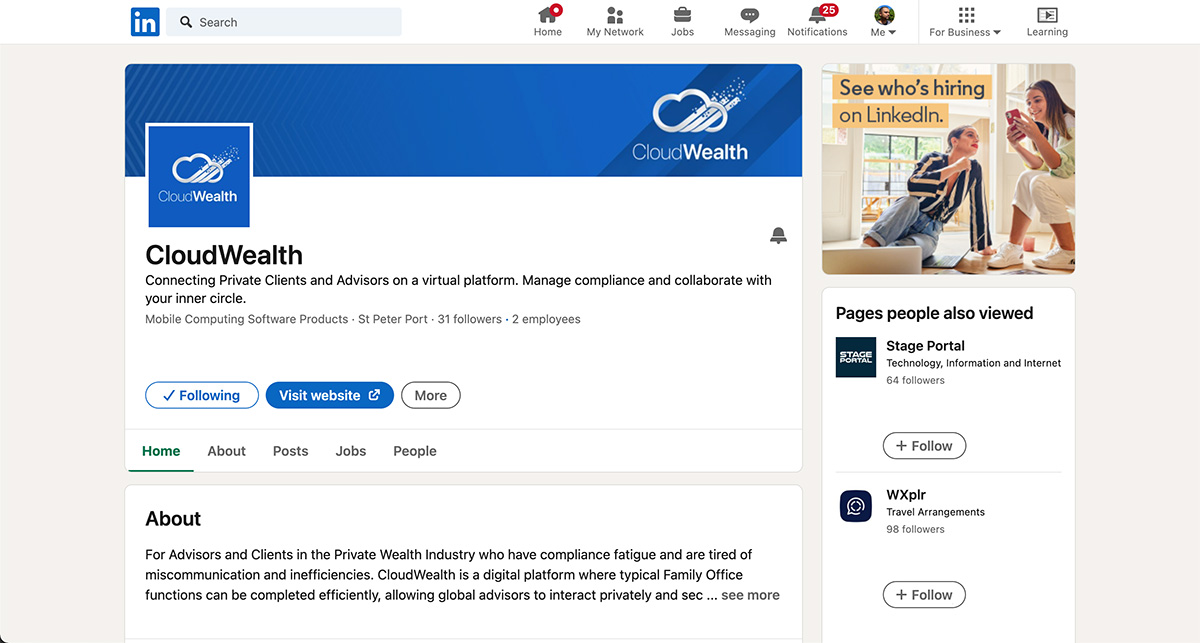Switch to the Posts tab
The height and width of the screenshot is (643, 1200).
[x=290, y=451]
